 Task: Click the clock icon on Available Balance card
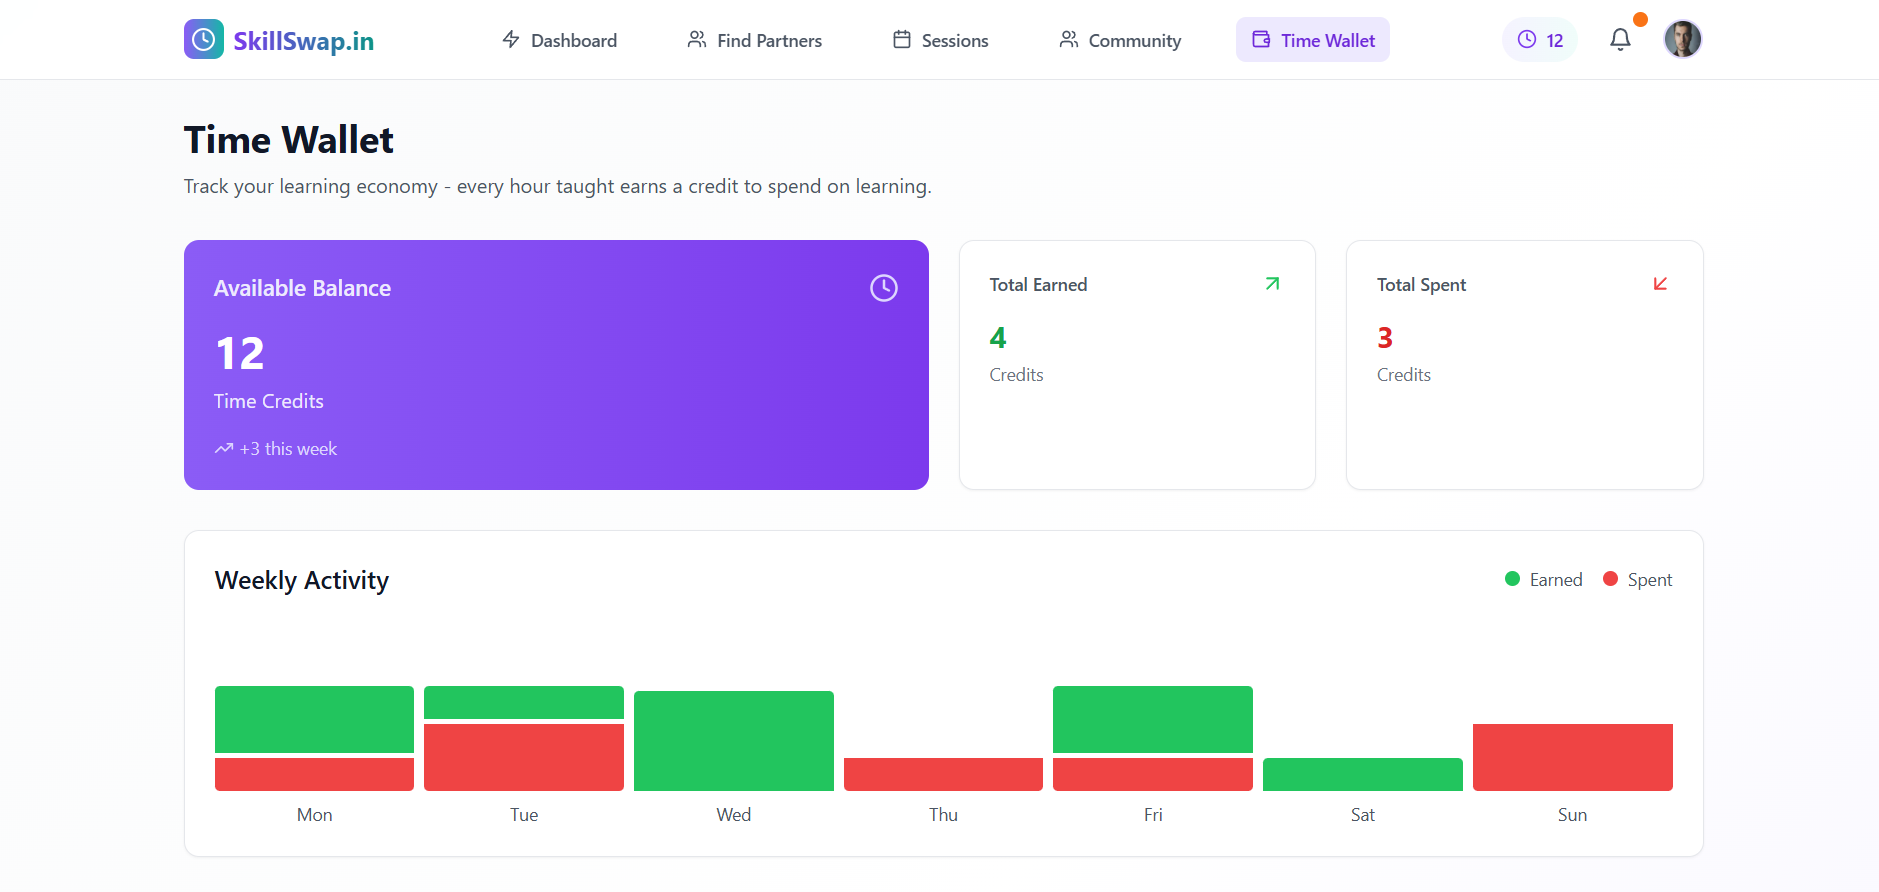(x=884, y=288)
